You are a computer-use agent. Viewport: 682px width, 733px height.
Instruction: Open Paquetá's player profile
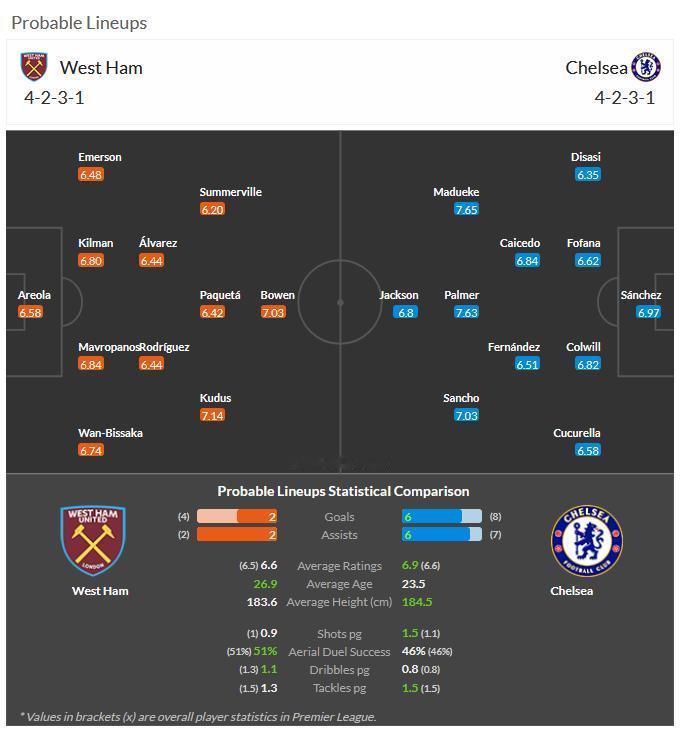(220, 295)
